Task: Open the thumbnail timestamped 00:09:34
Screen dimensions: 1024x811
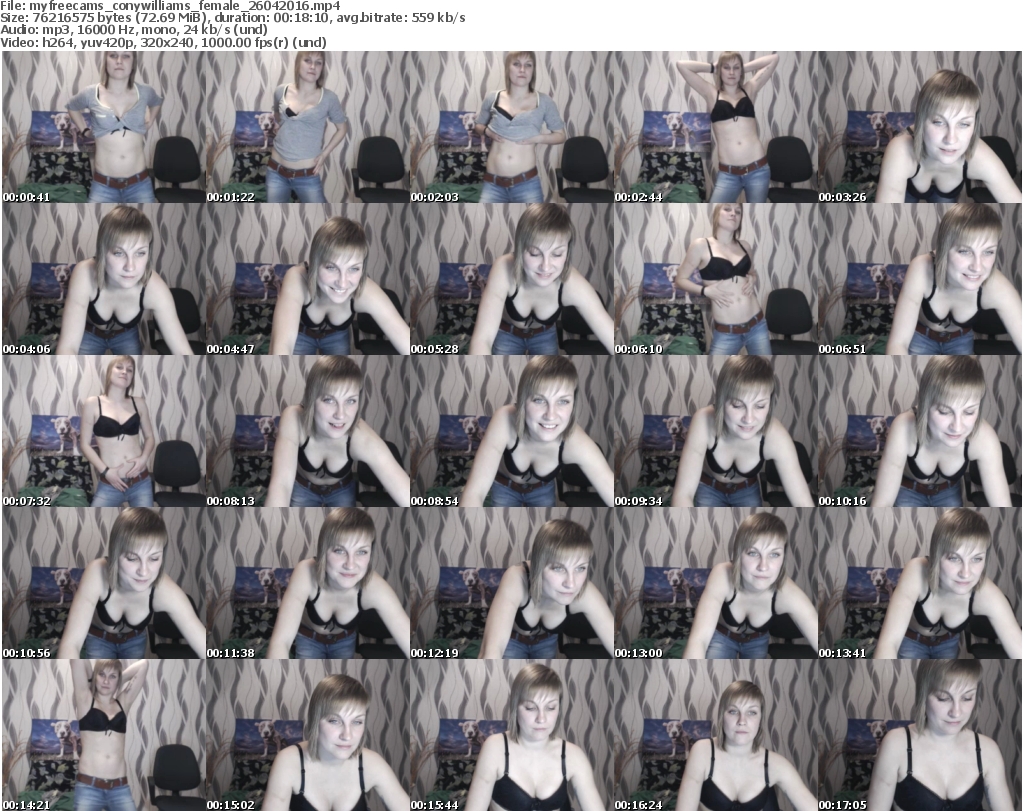Action: [715, 431]
